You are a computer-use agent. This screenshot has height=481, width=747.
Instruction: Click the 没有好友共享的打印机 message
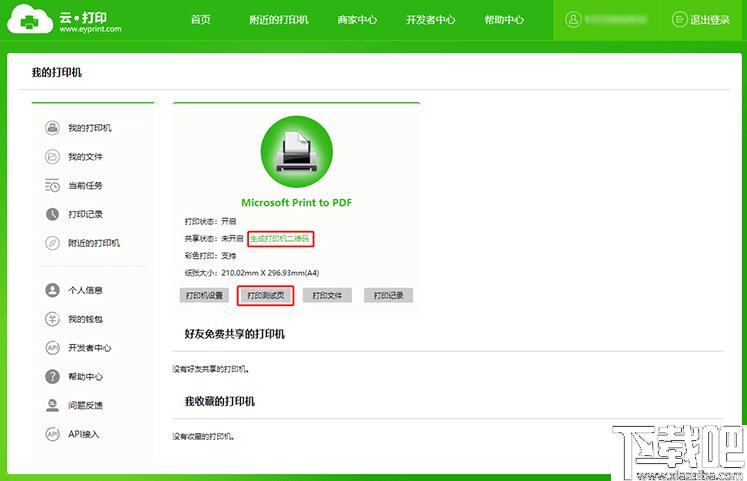[x=211, y=369]
